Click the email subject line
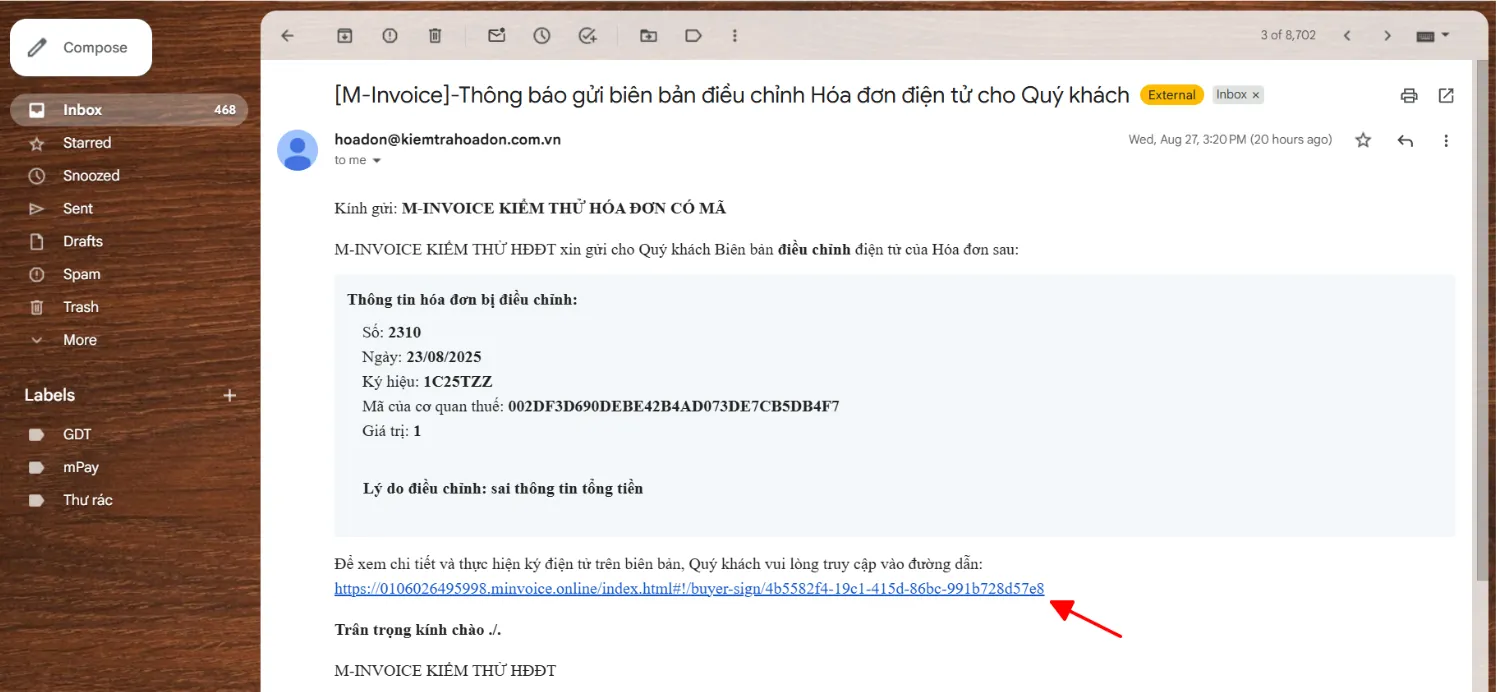Screen dimensions: 1500x692 [731, 95]
